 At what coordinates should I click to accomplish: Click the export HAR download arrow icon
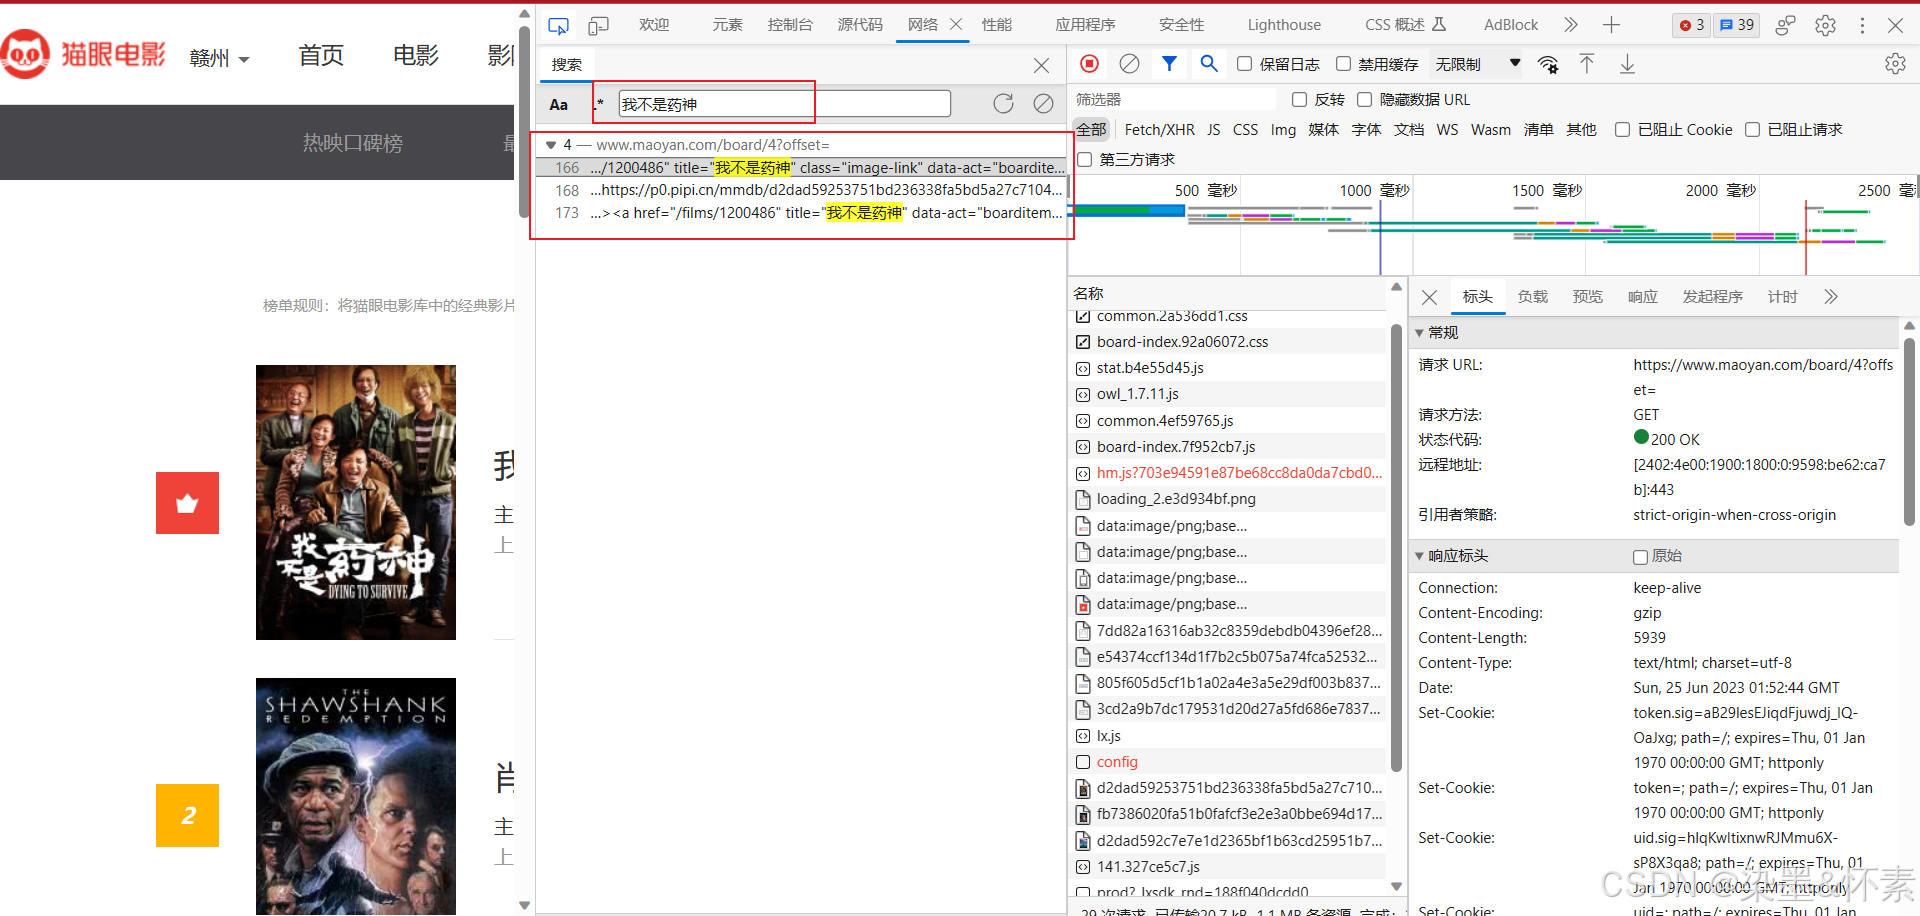click(1627, 64)
